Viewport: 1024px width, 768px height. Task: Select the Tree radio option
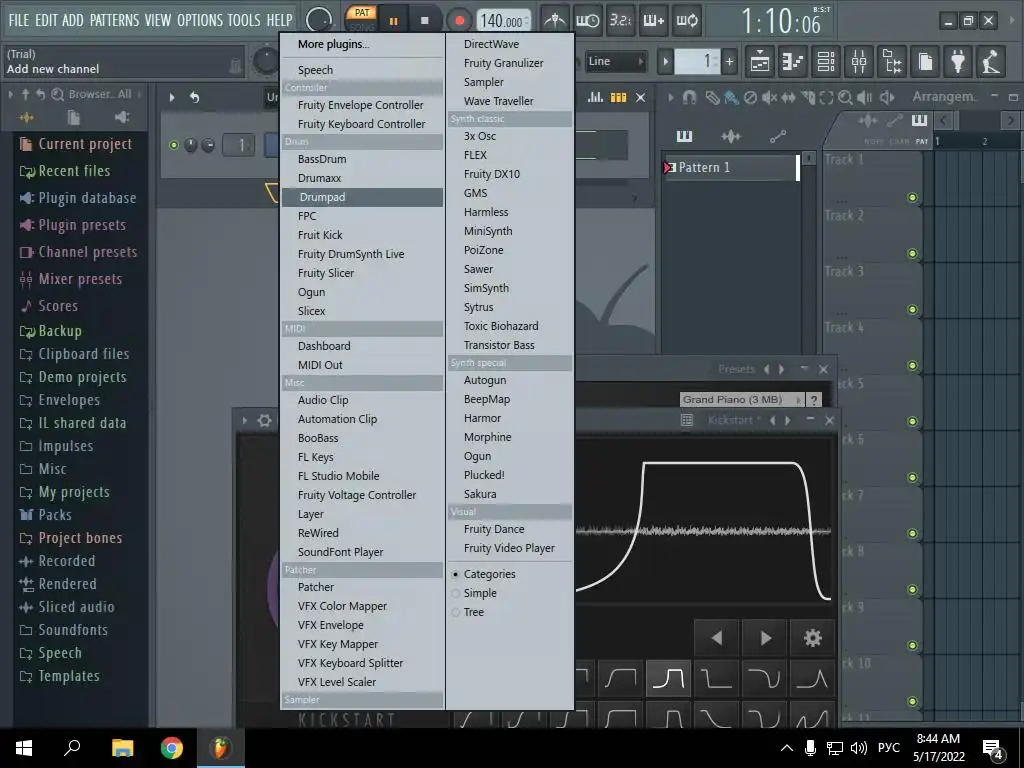click(x=468, y=612)
